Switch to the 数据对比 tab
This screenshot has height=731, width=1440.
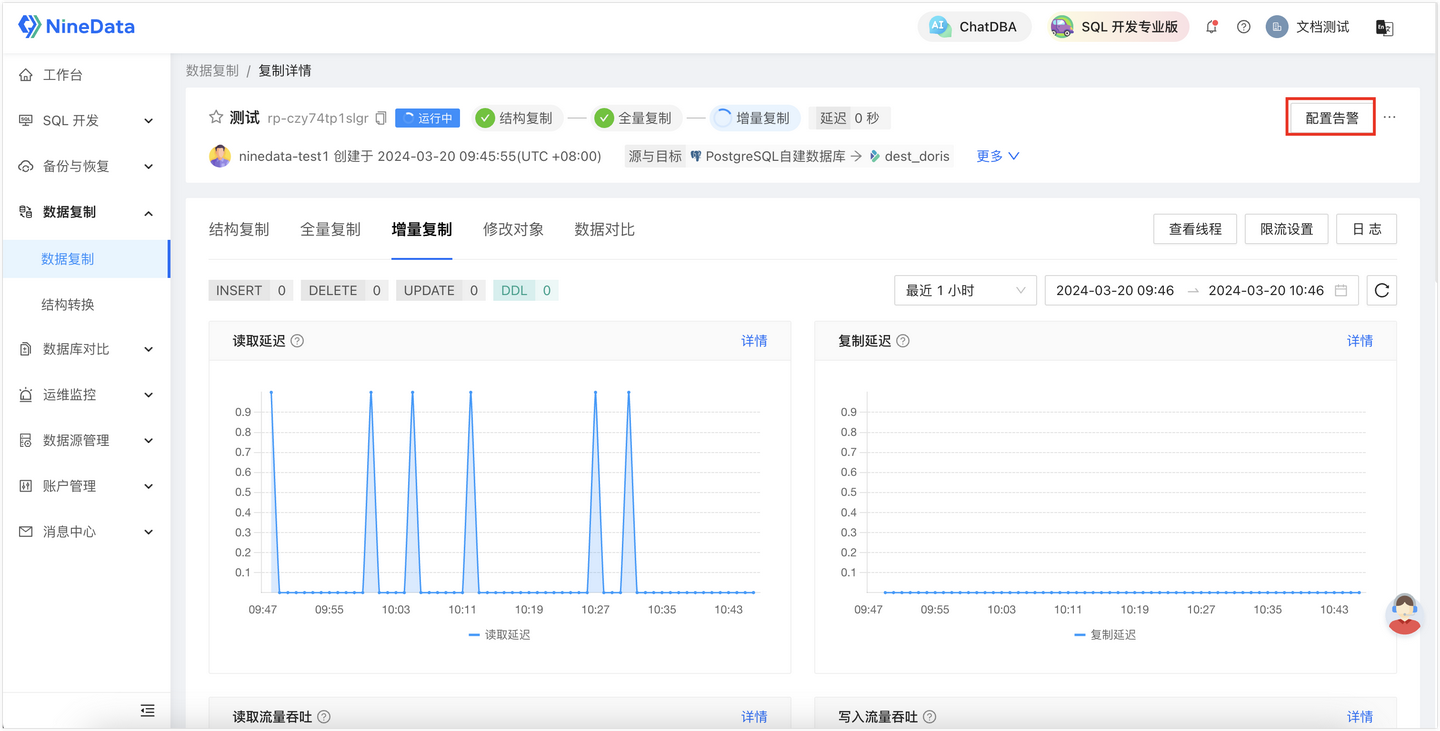[x=604, y=228]
